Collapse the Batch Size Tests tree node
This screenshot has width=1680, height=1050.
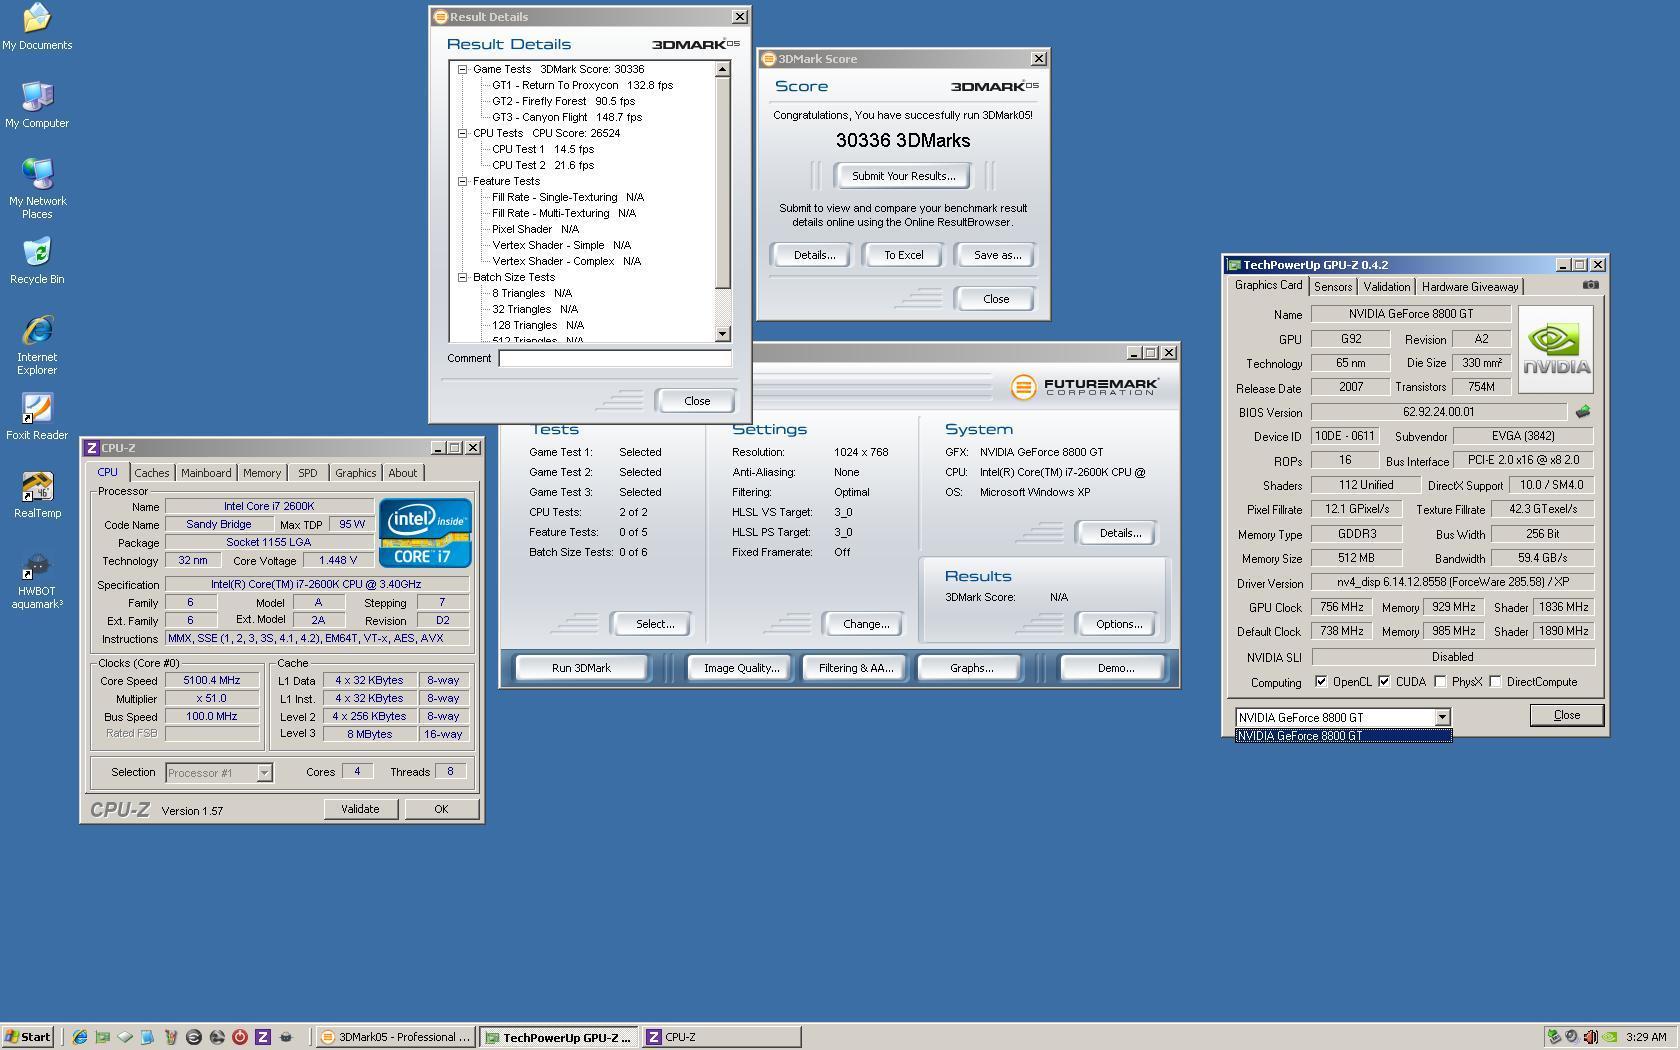tap(462, 277)
